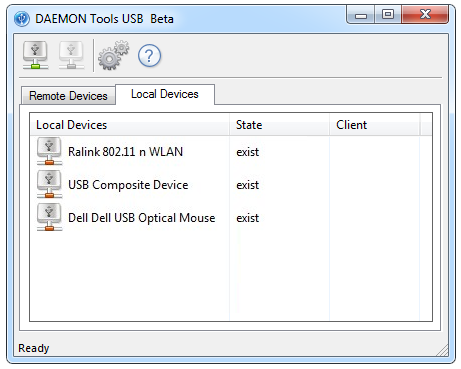The width and height of the screenshot is (461, 369).
Task: Select the USB Composite Device entry
Action: click(128, 185)
